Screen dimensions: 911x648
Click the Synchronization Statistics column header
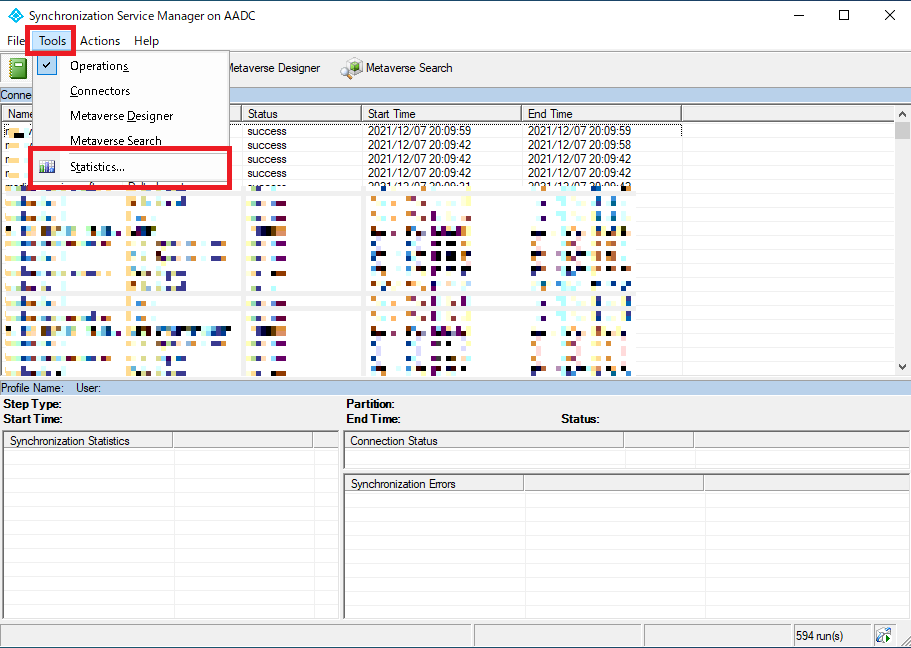(88, 441)
